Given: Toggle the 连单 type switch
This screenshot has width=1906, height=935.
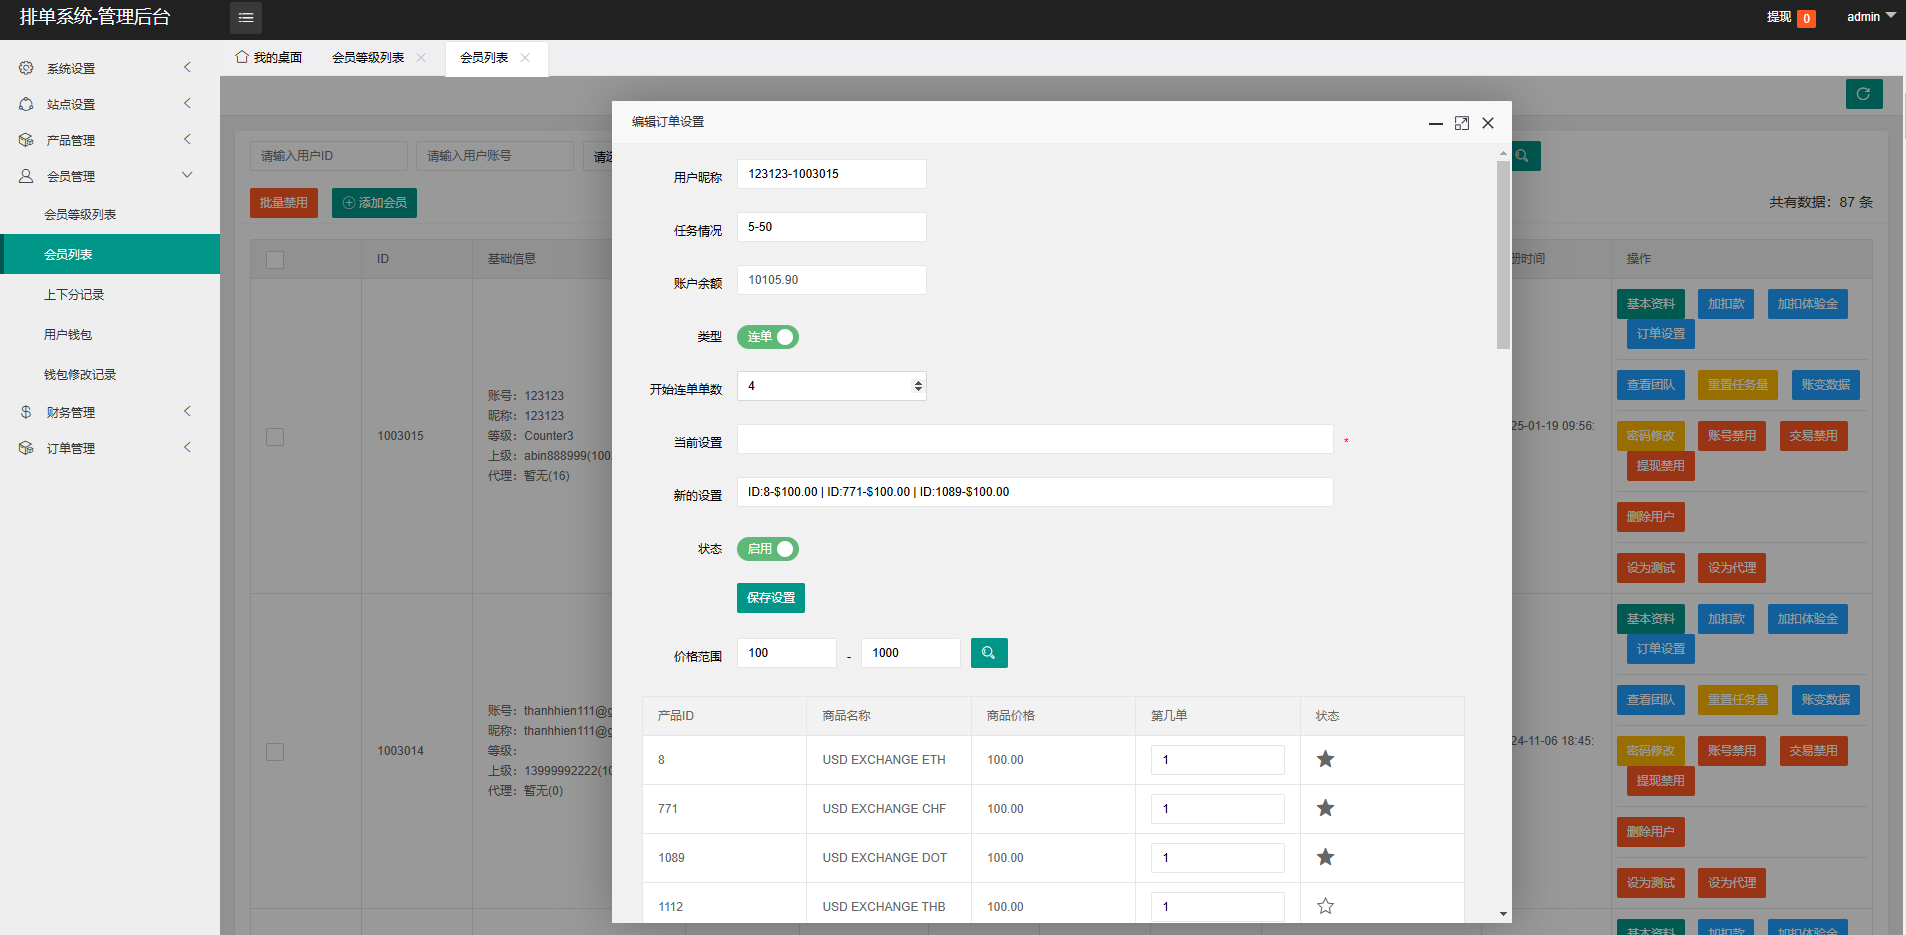Looking at the screenshot, I should tap(767, 337).
